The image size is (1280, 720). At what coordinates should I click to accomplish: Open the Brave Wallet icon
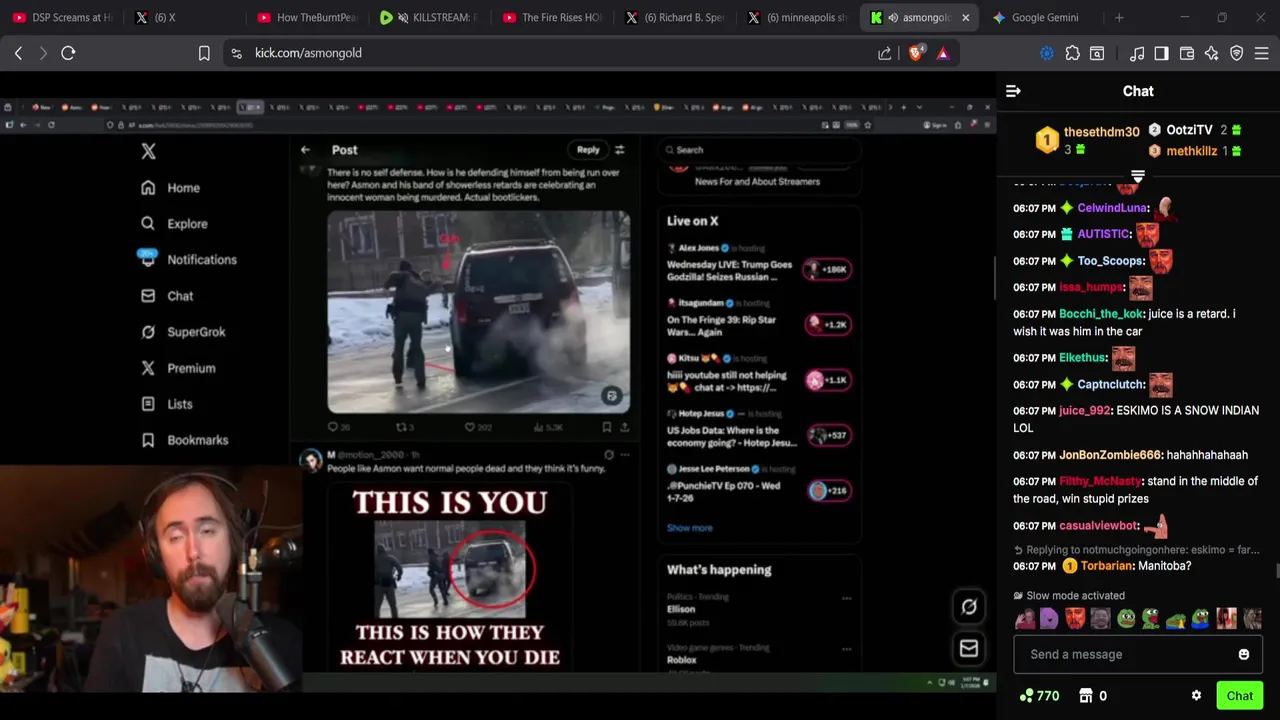pos(1187,53)
